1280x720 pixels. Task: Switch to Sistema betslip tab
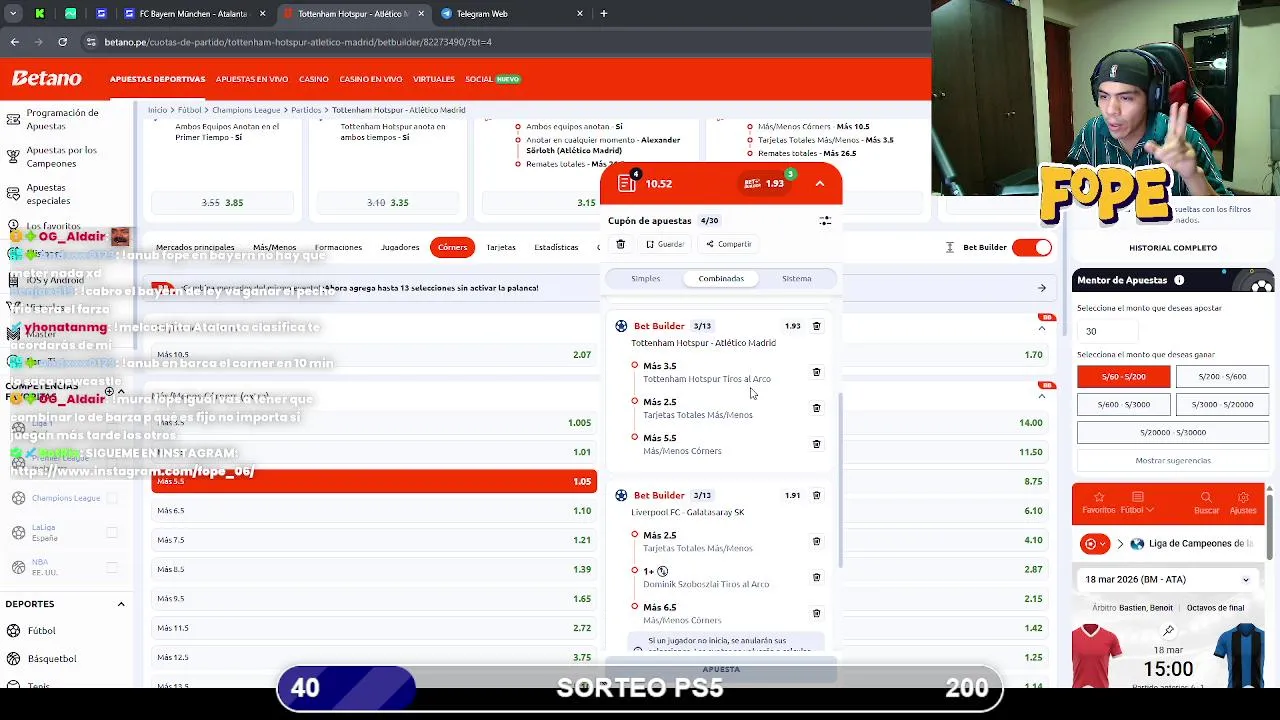(x=797, y=279)
